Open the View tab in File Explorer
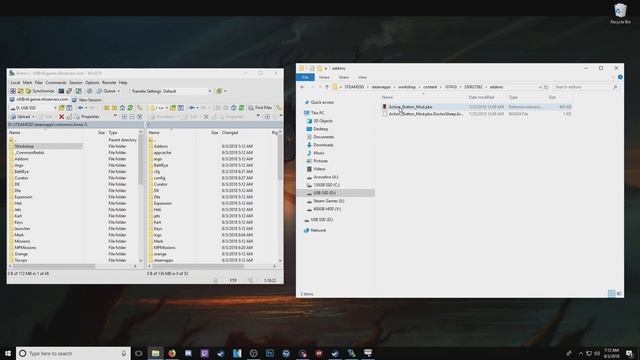 coord(362,77)
